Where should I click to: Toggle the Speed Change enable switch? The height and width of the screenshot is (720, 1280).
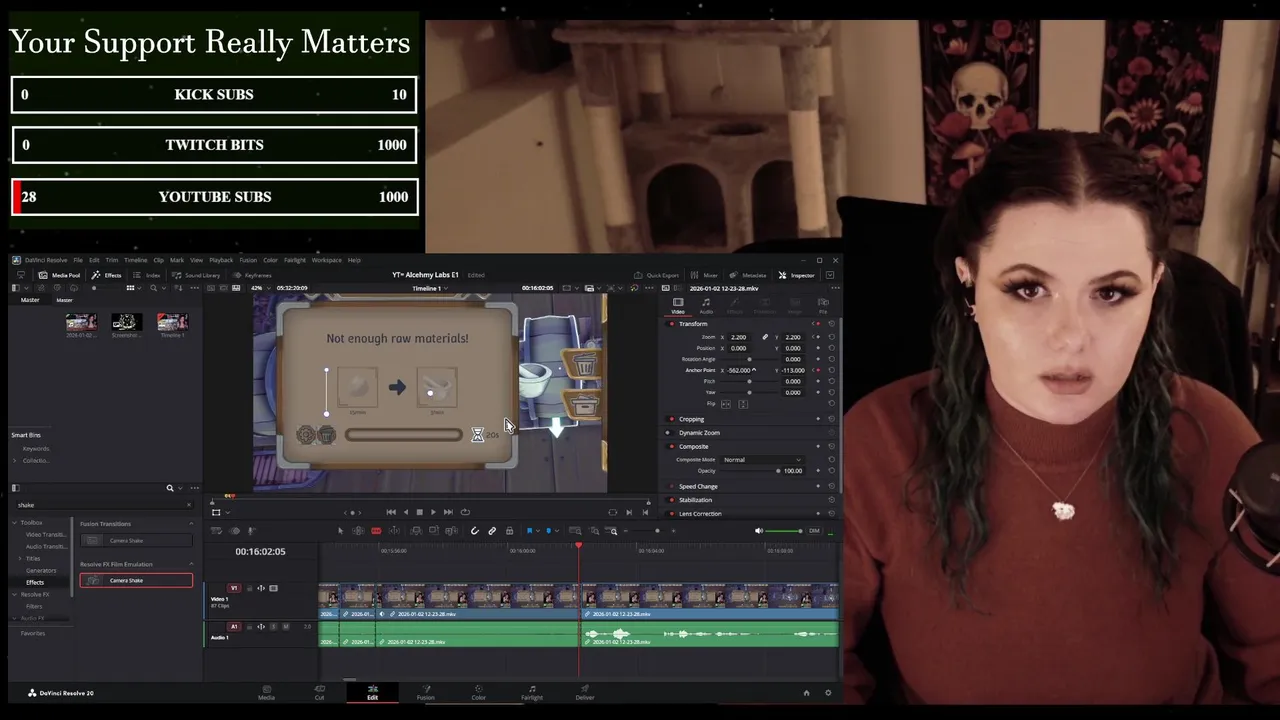click(671, 486)
